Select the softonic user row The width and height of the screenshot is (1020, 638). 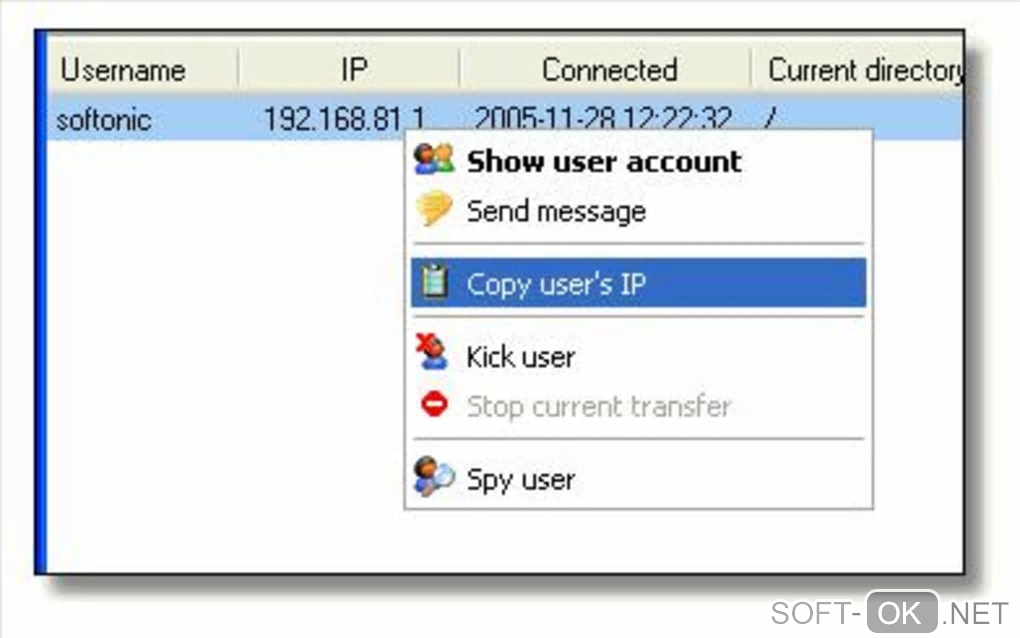click(x=505, y=118)
